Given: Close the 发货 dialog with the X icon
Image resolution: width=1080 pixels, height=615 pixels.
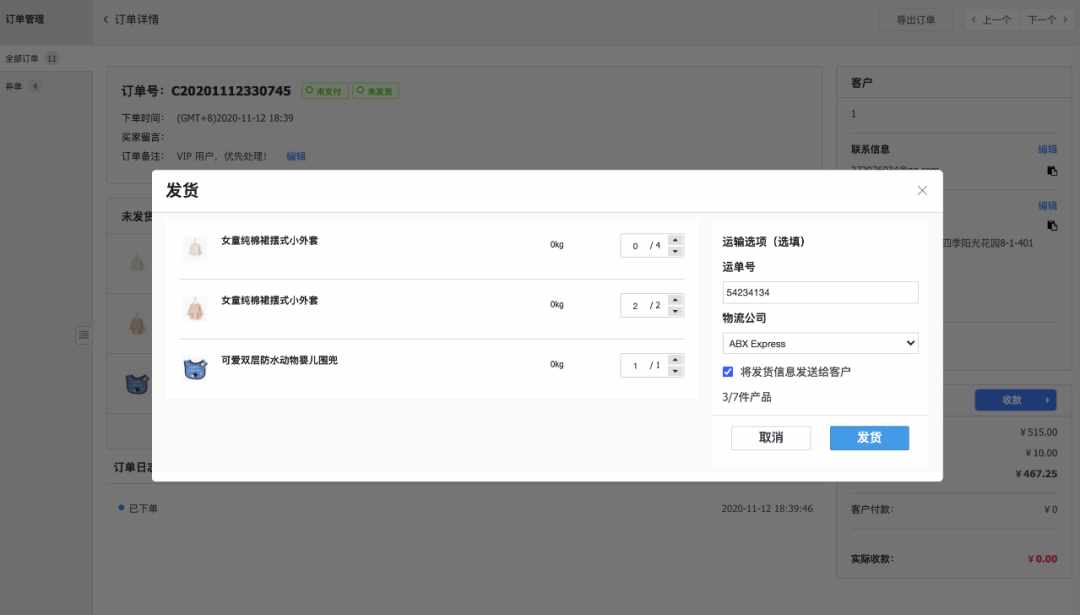Looking at the screenshot, I should [922, 191].
